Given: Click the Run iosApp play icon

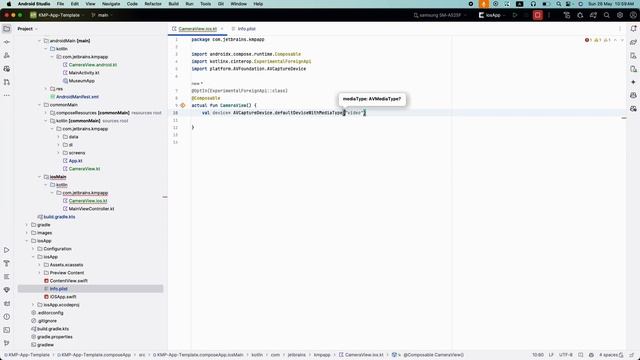Looking at the screenshot, I should pos(515,15).
